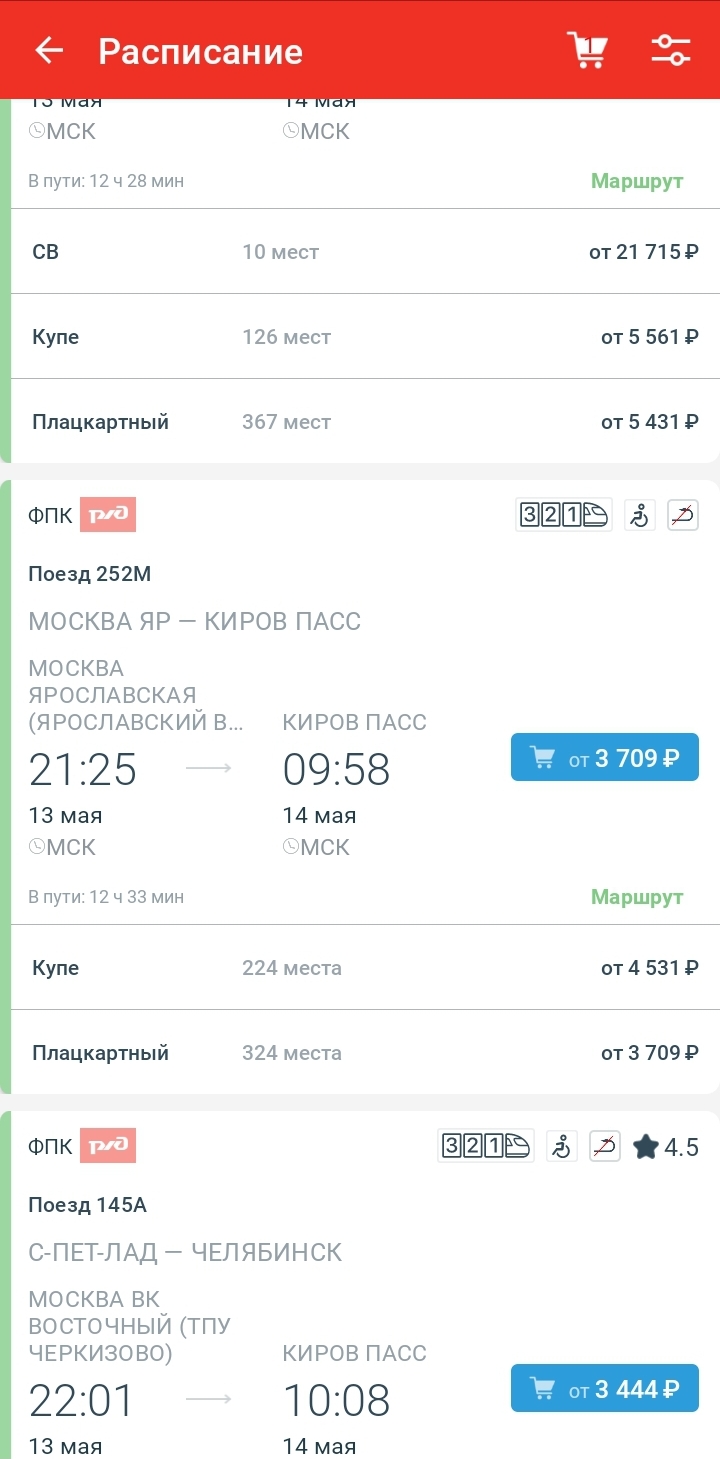Screen dimensions: 720x1459
Task: Tap accessibility wheelchair icon on train 252М
Action: pyautogui.click(x=640, y=515)
